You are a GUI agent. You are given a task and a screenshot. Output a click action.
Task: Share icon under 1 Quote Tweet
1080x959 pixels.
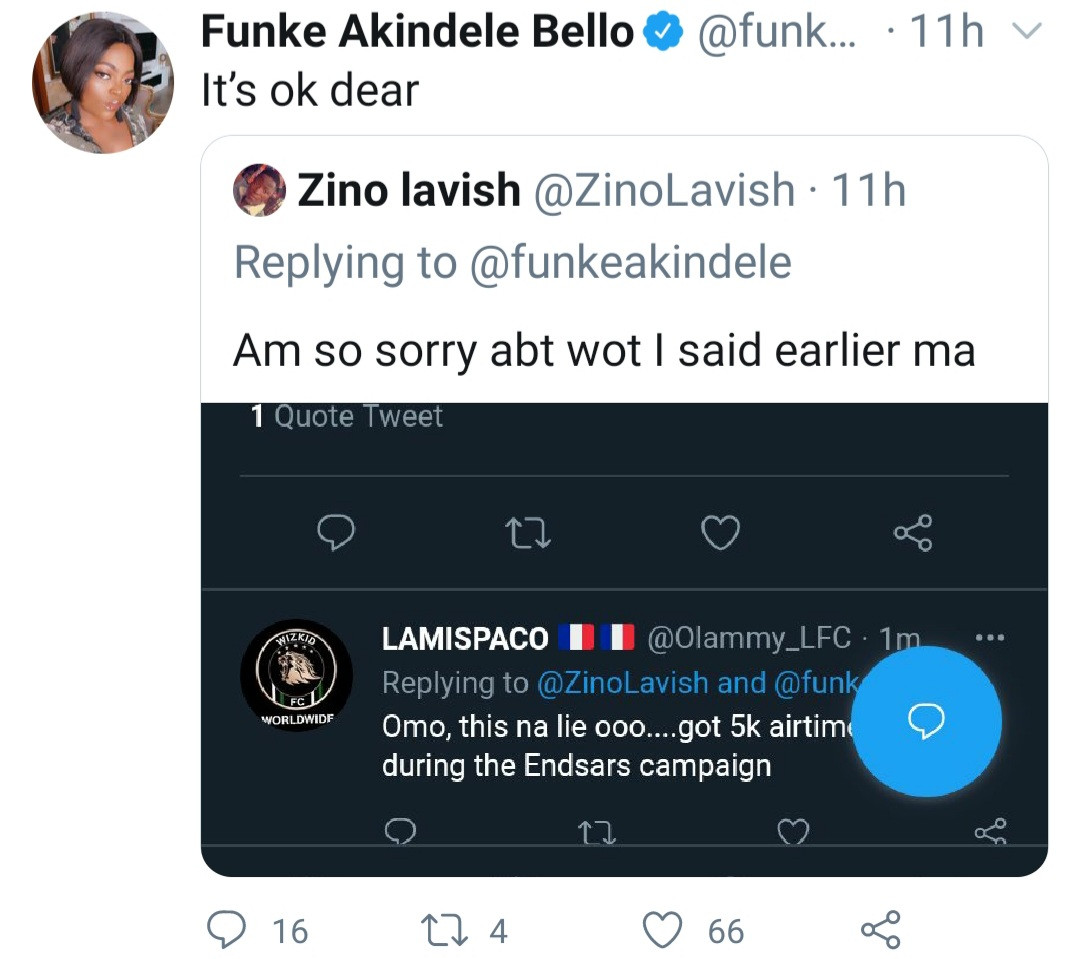coord(913,534)
